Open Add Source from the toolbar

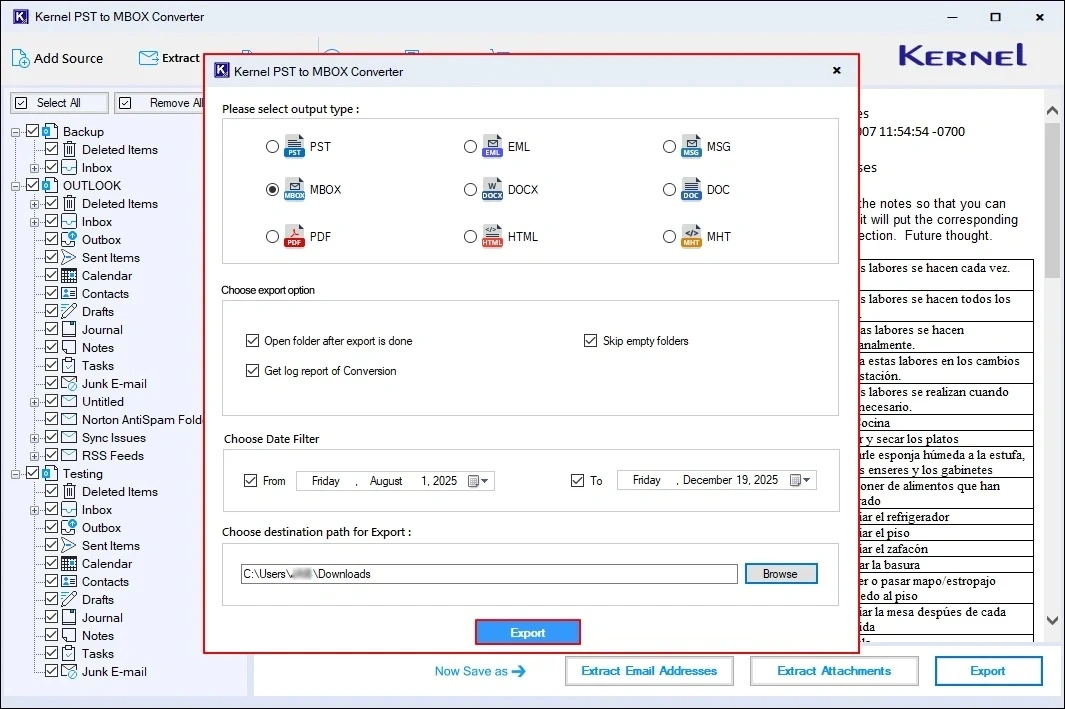point(58,58)
